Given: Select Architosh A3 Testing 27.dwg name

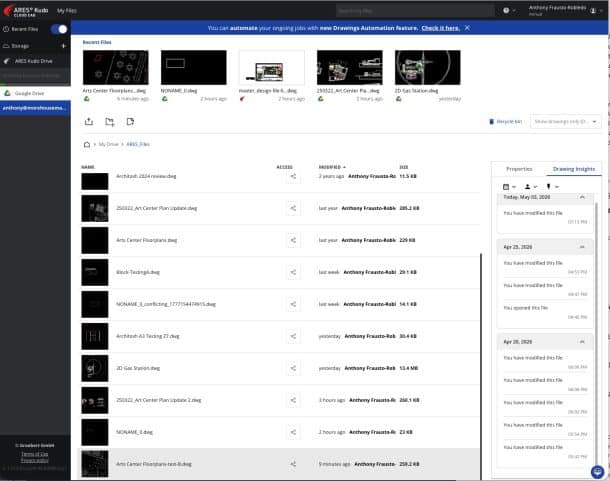Looking at the screenshot, I should coord(148,336).
